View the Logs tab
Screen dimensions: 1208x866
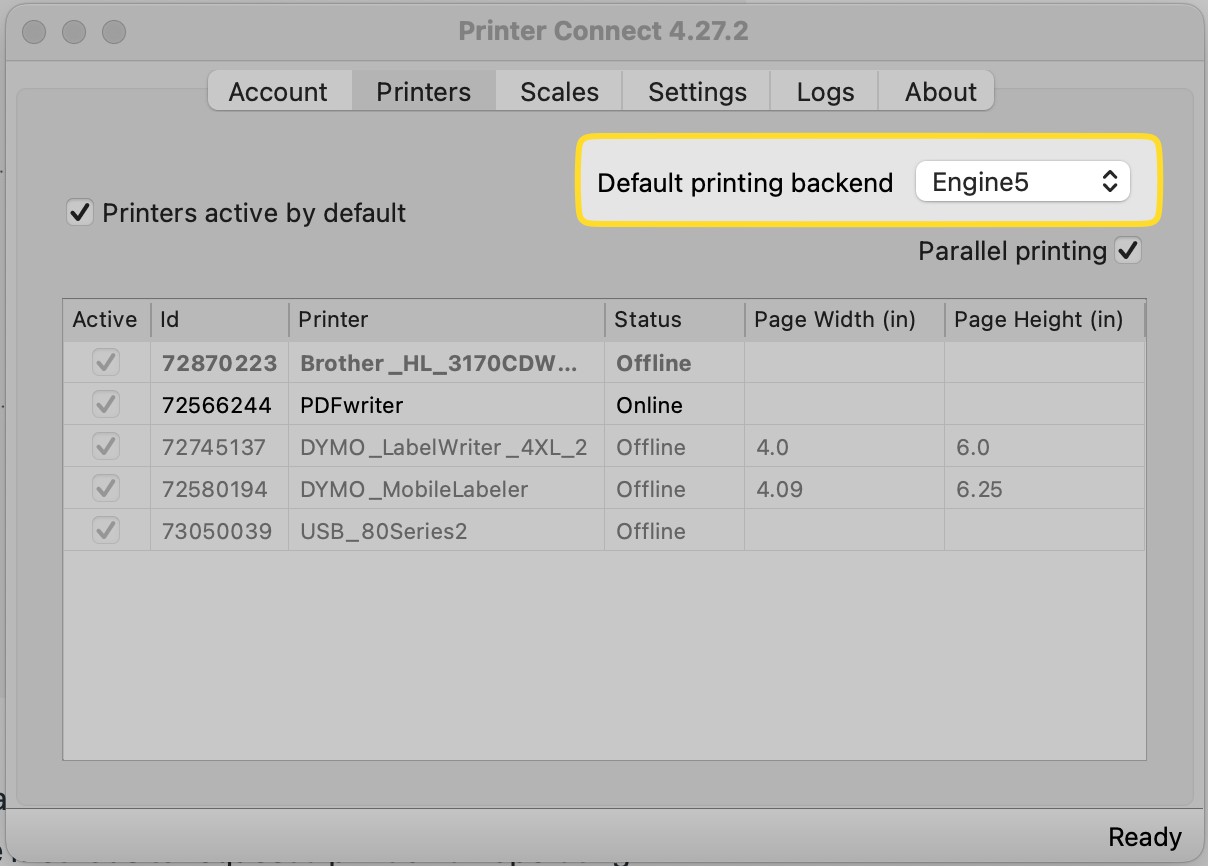coord(825,92)
